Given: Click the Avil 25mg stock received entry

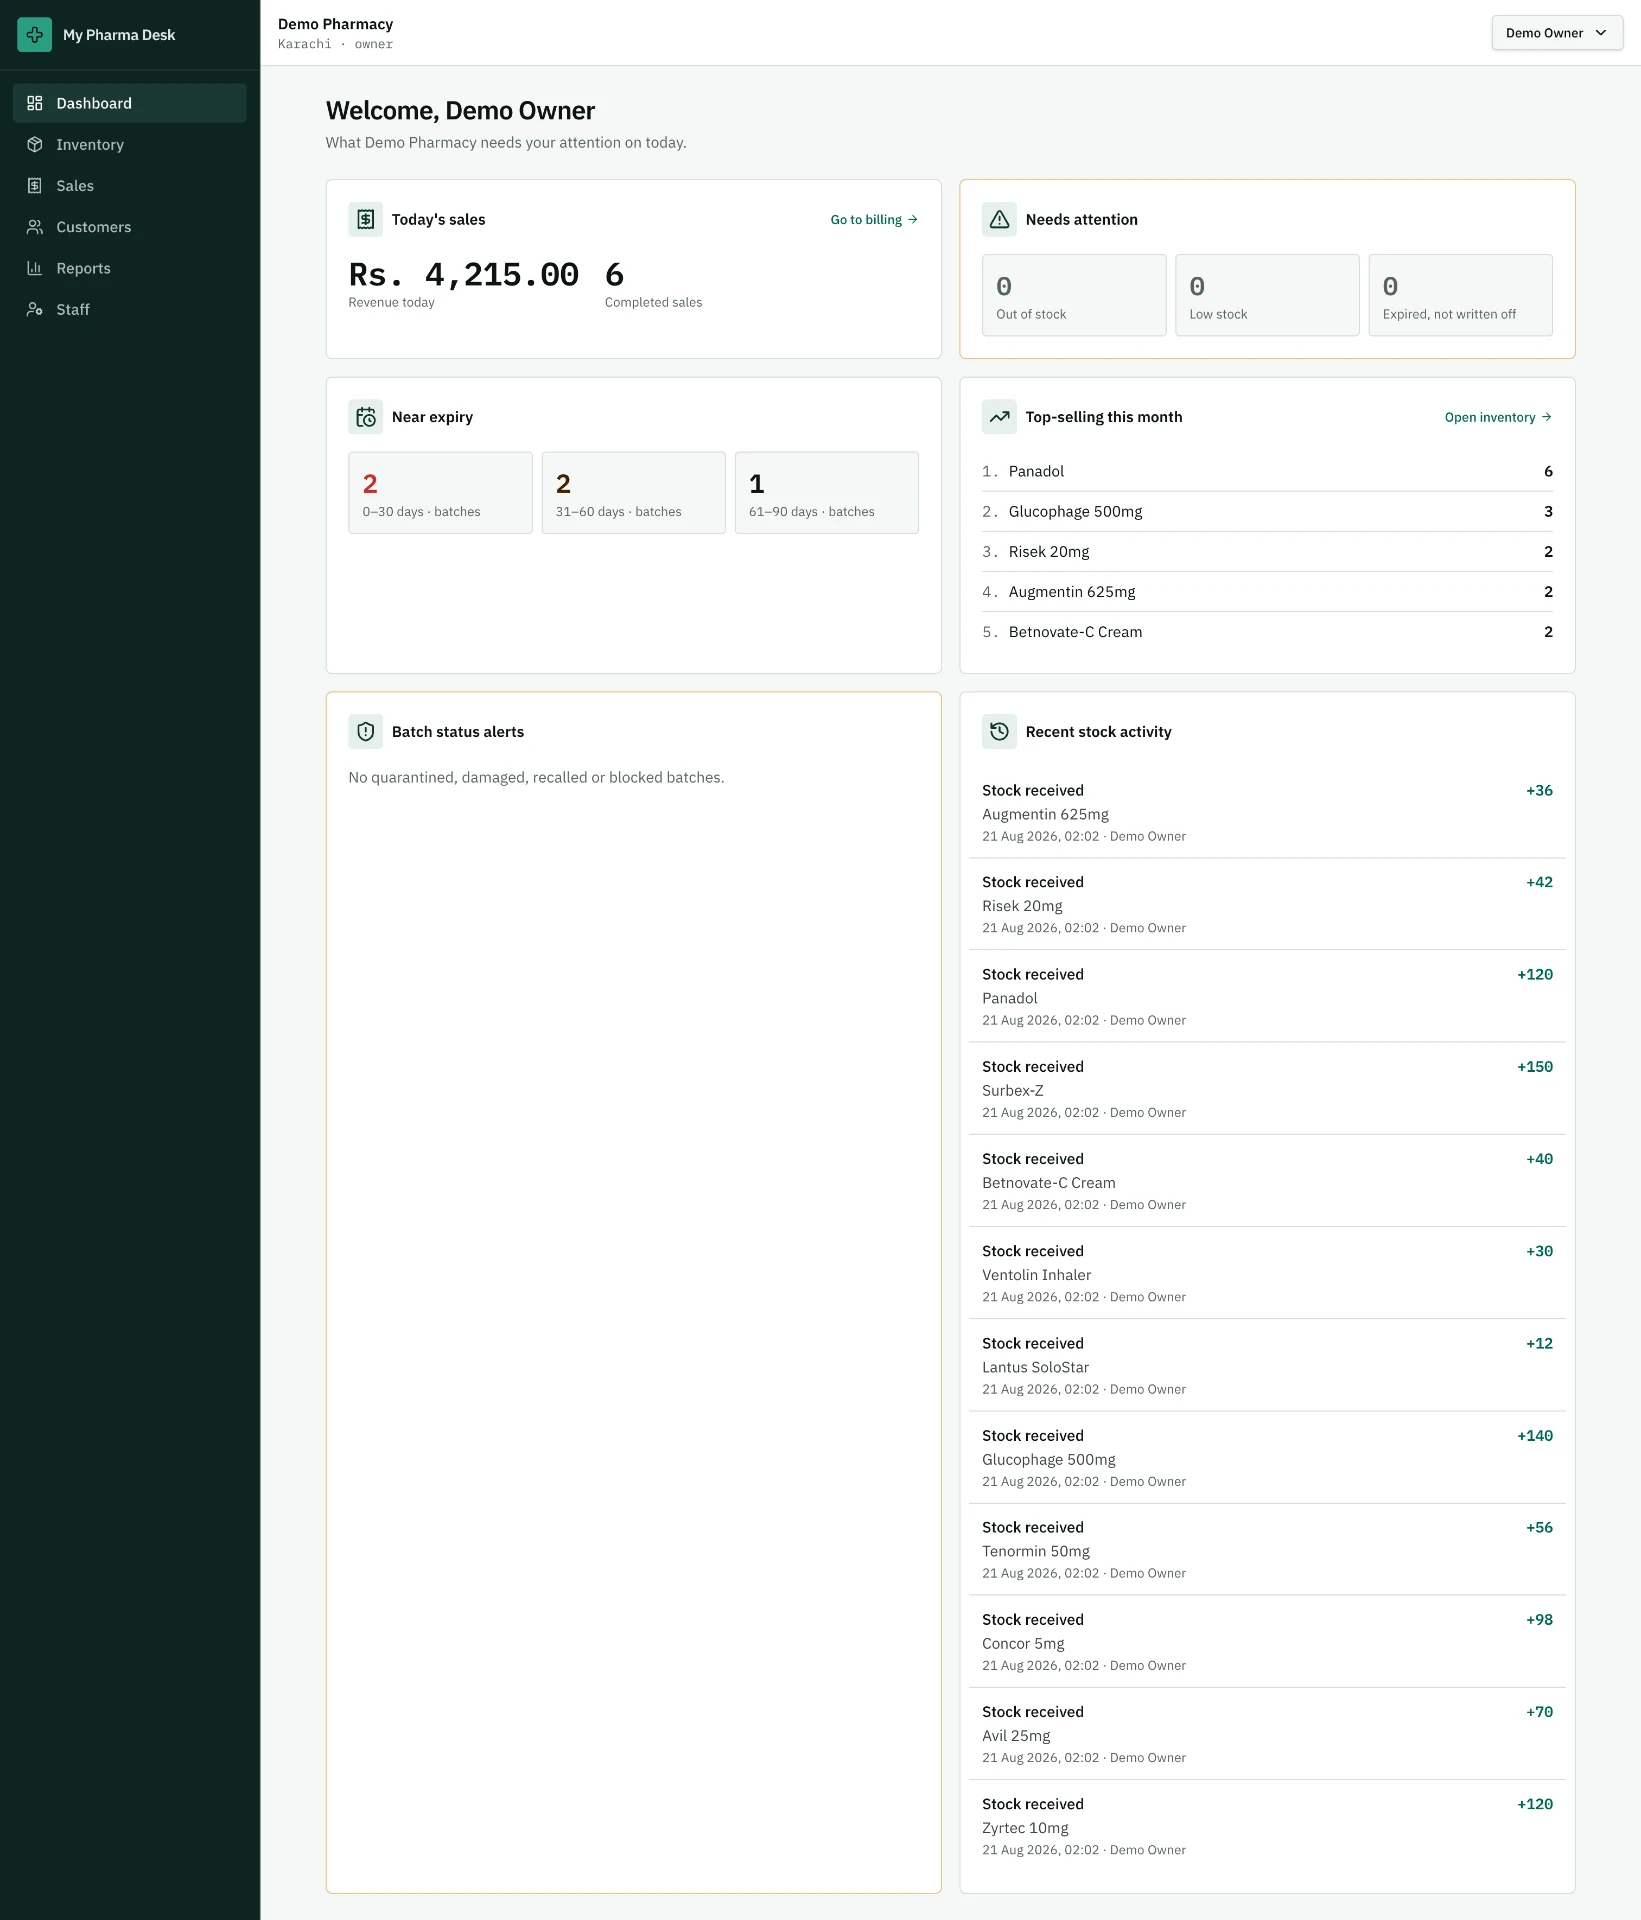Looking at the screenshot, I should (1267, 1734).
